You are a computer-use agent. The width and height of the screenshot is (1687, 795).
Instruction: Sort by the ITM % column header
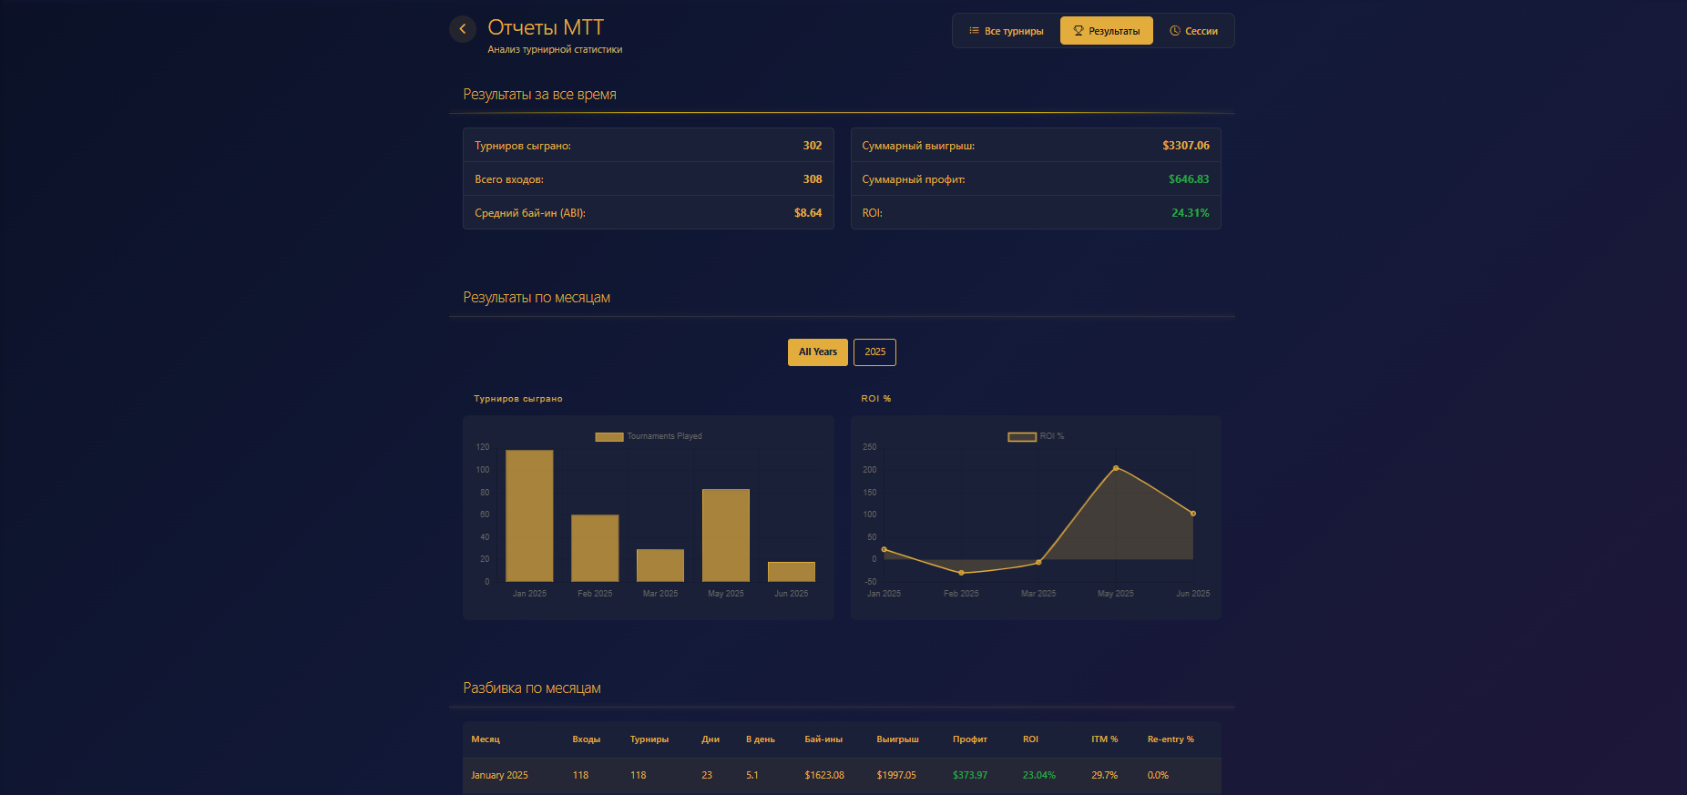tap(1105, 740)
